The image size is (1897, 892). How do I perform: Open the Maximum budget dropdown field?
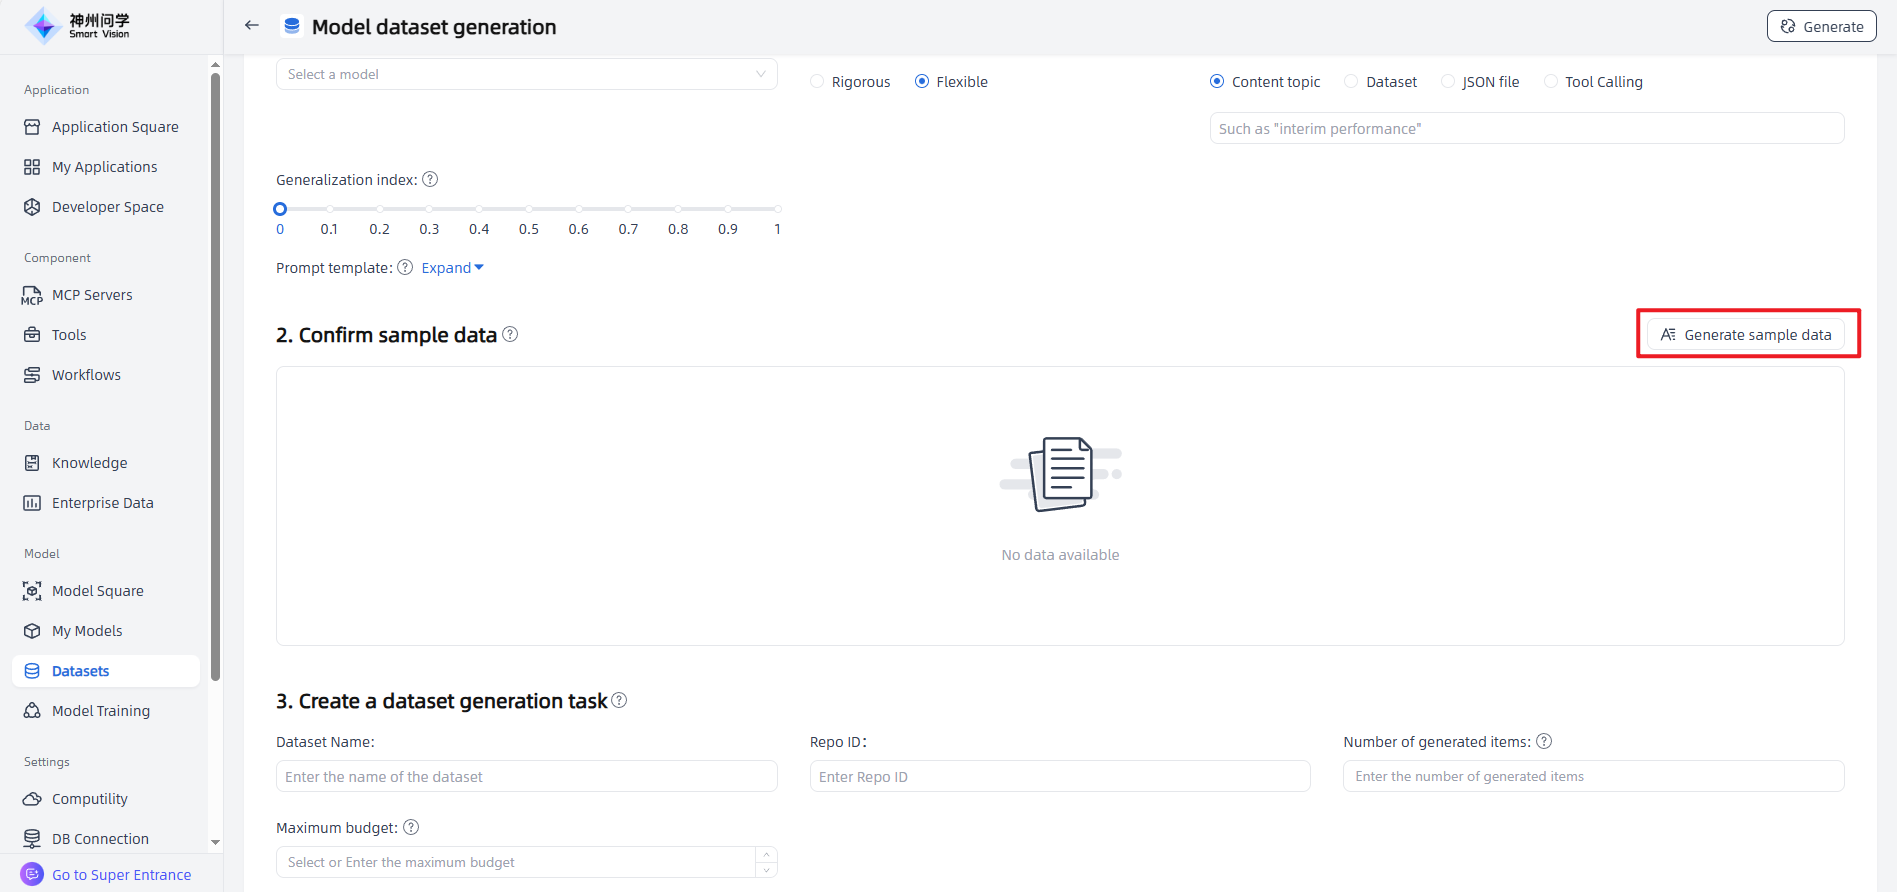click(516, 862)
